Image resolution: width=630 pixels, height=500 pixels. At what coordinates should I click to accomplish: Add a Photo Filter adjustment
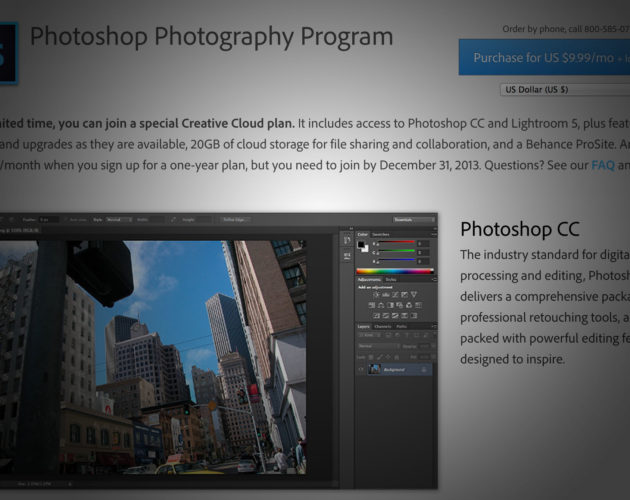pyautogui.click(x=399, y=305)
